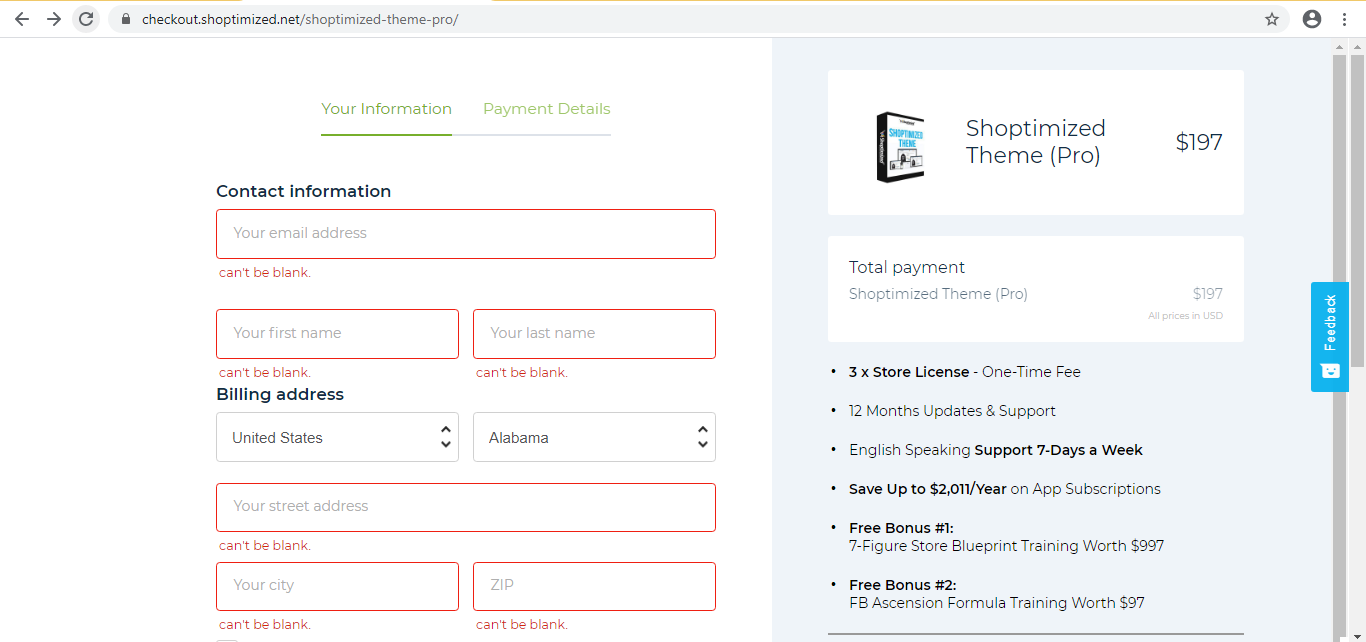Click the Billing address heading
The height and width of the screenshot is (642, 1366).
[280, 394]
